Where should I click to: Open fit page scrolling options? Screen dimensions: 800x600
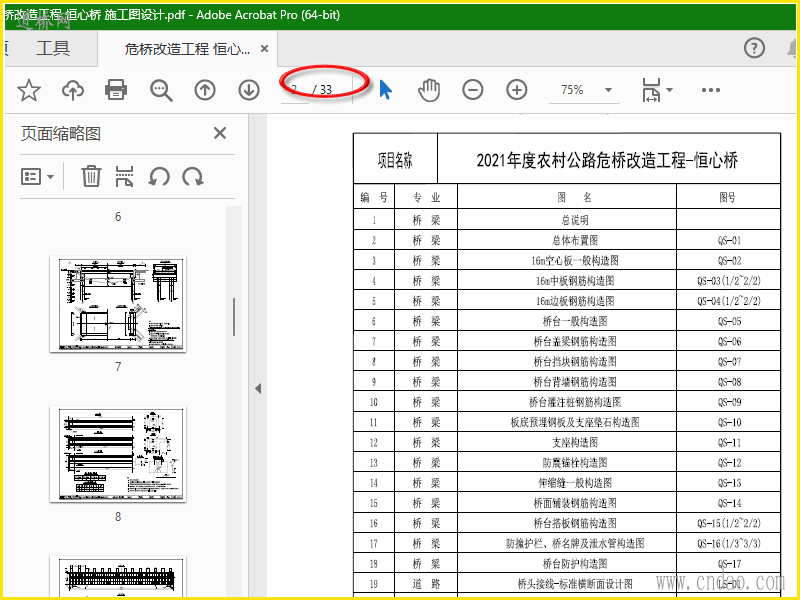pos(657,90)
